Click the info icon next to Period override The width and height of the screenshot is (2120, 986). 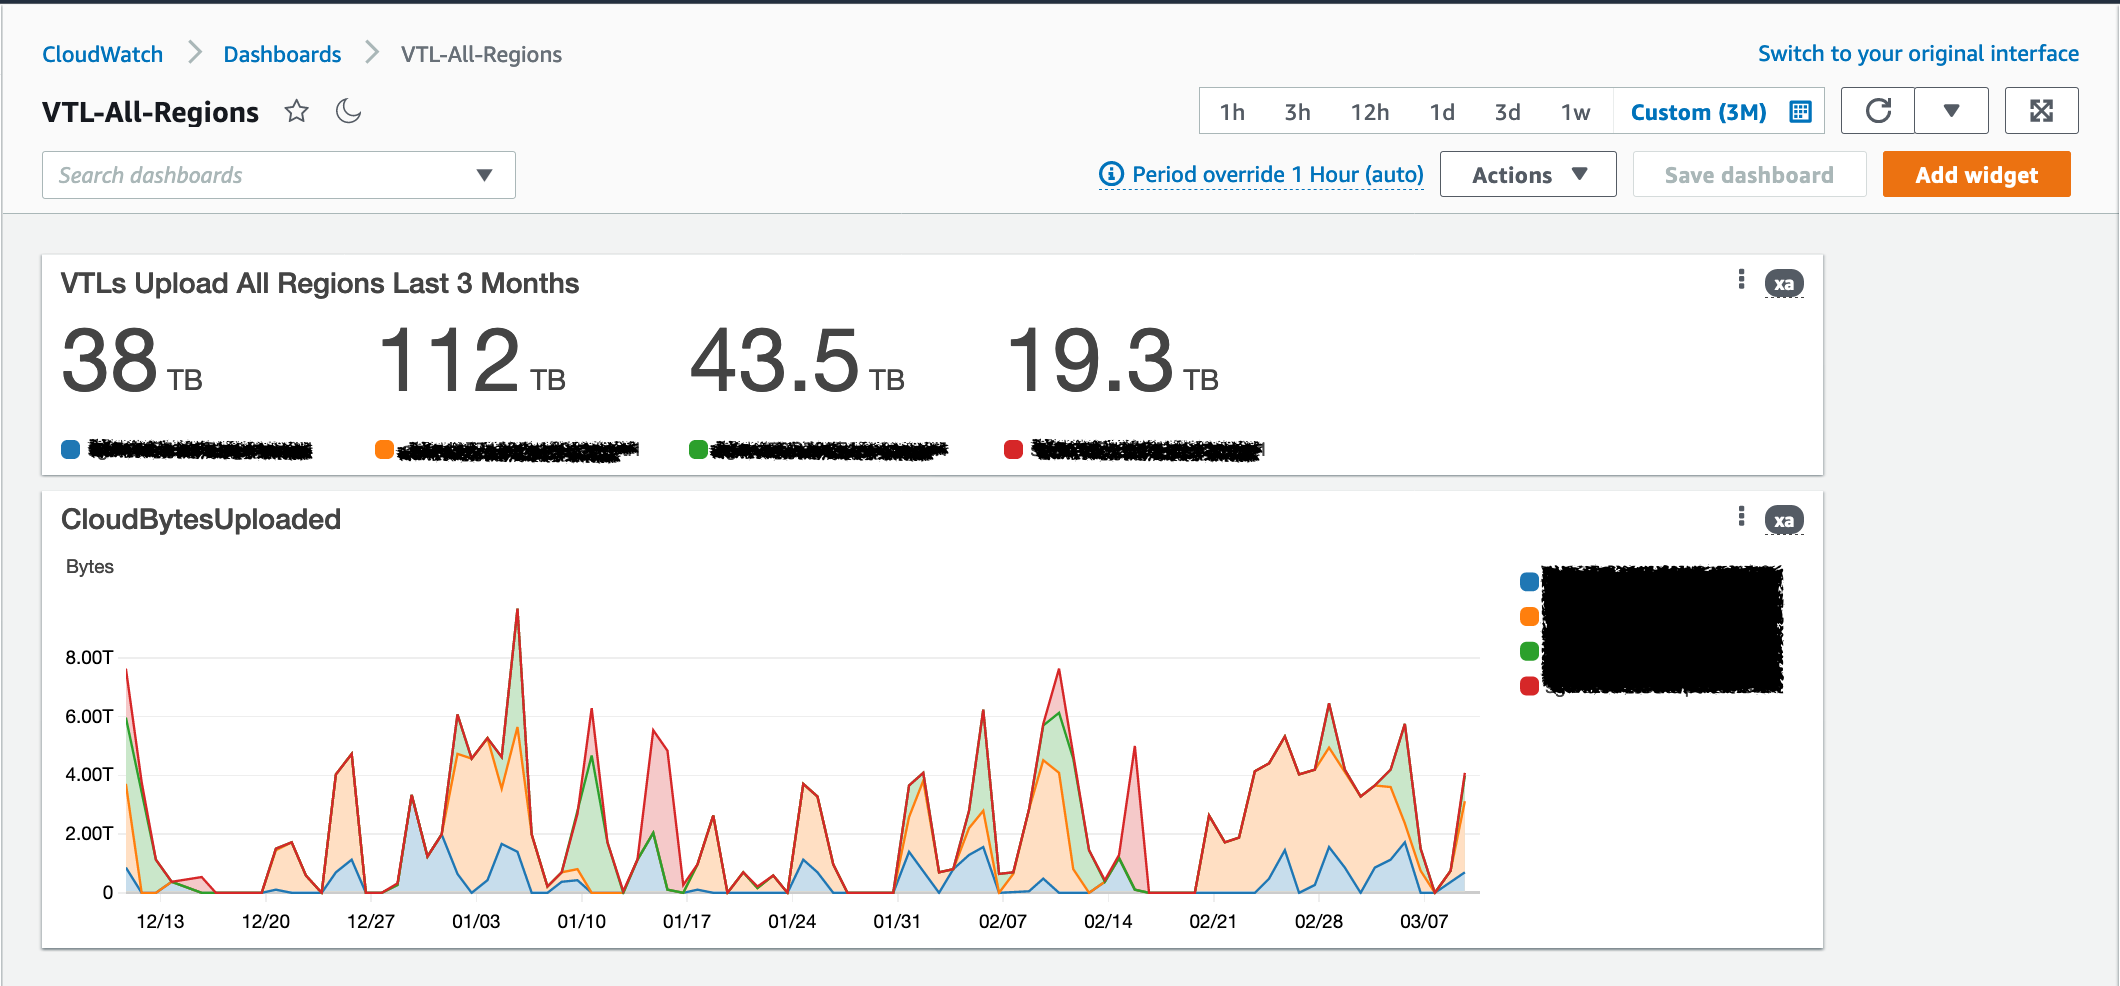click(1110, 173)
